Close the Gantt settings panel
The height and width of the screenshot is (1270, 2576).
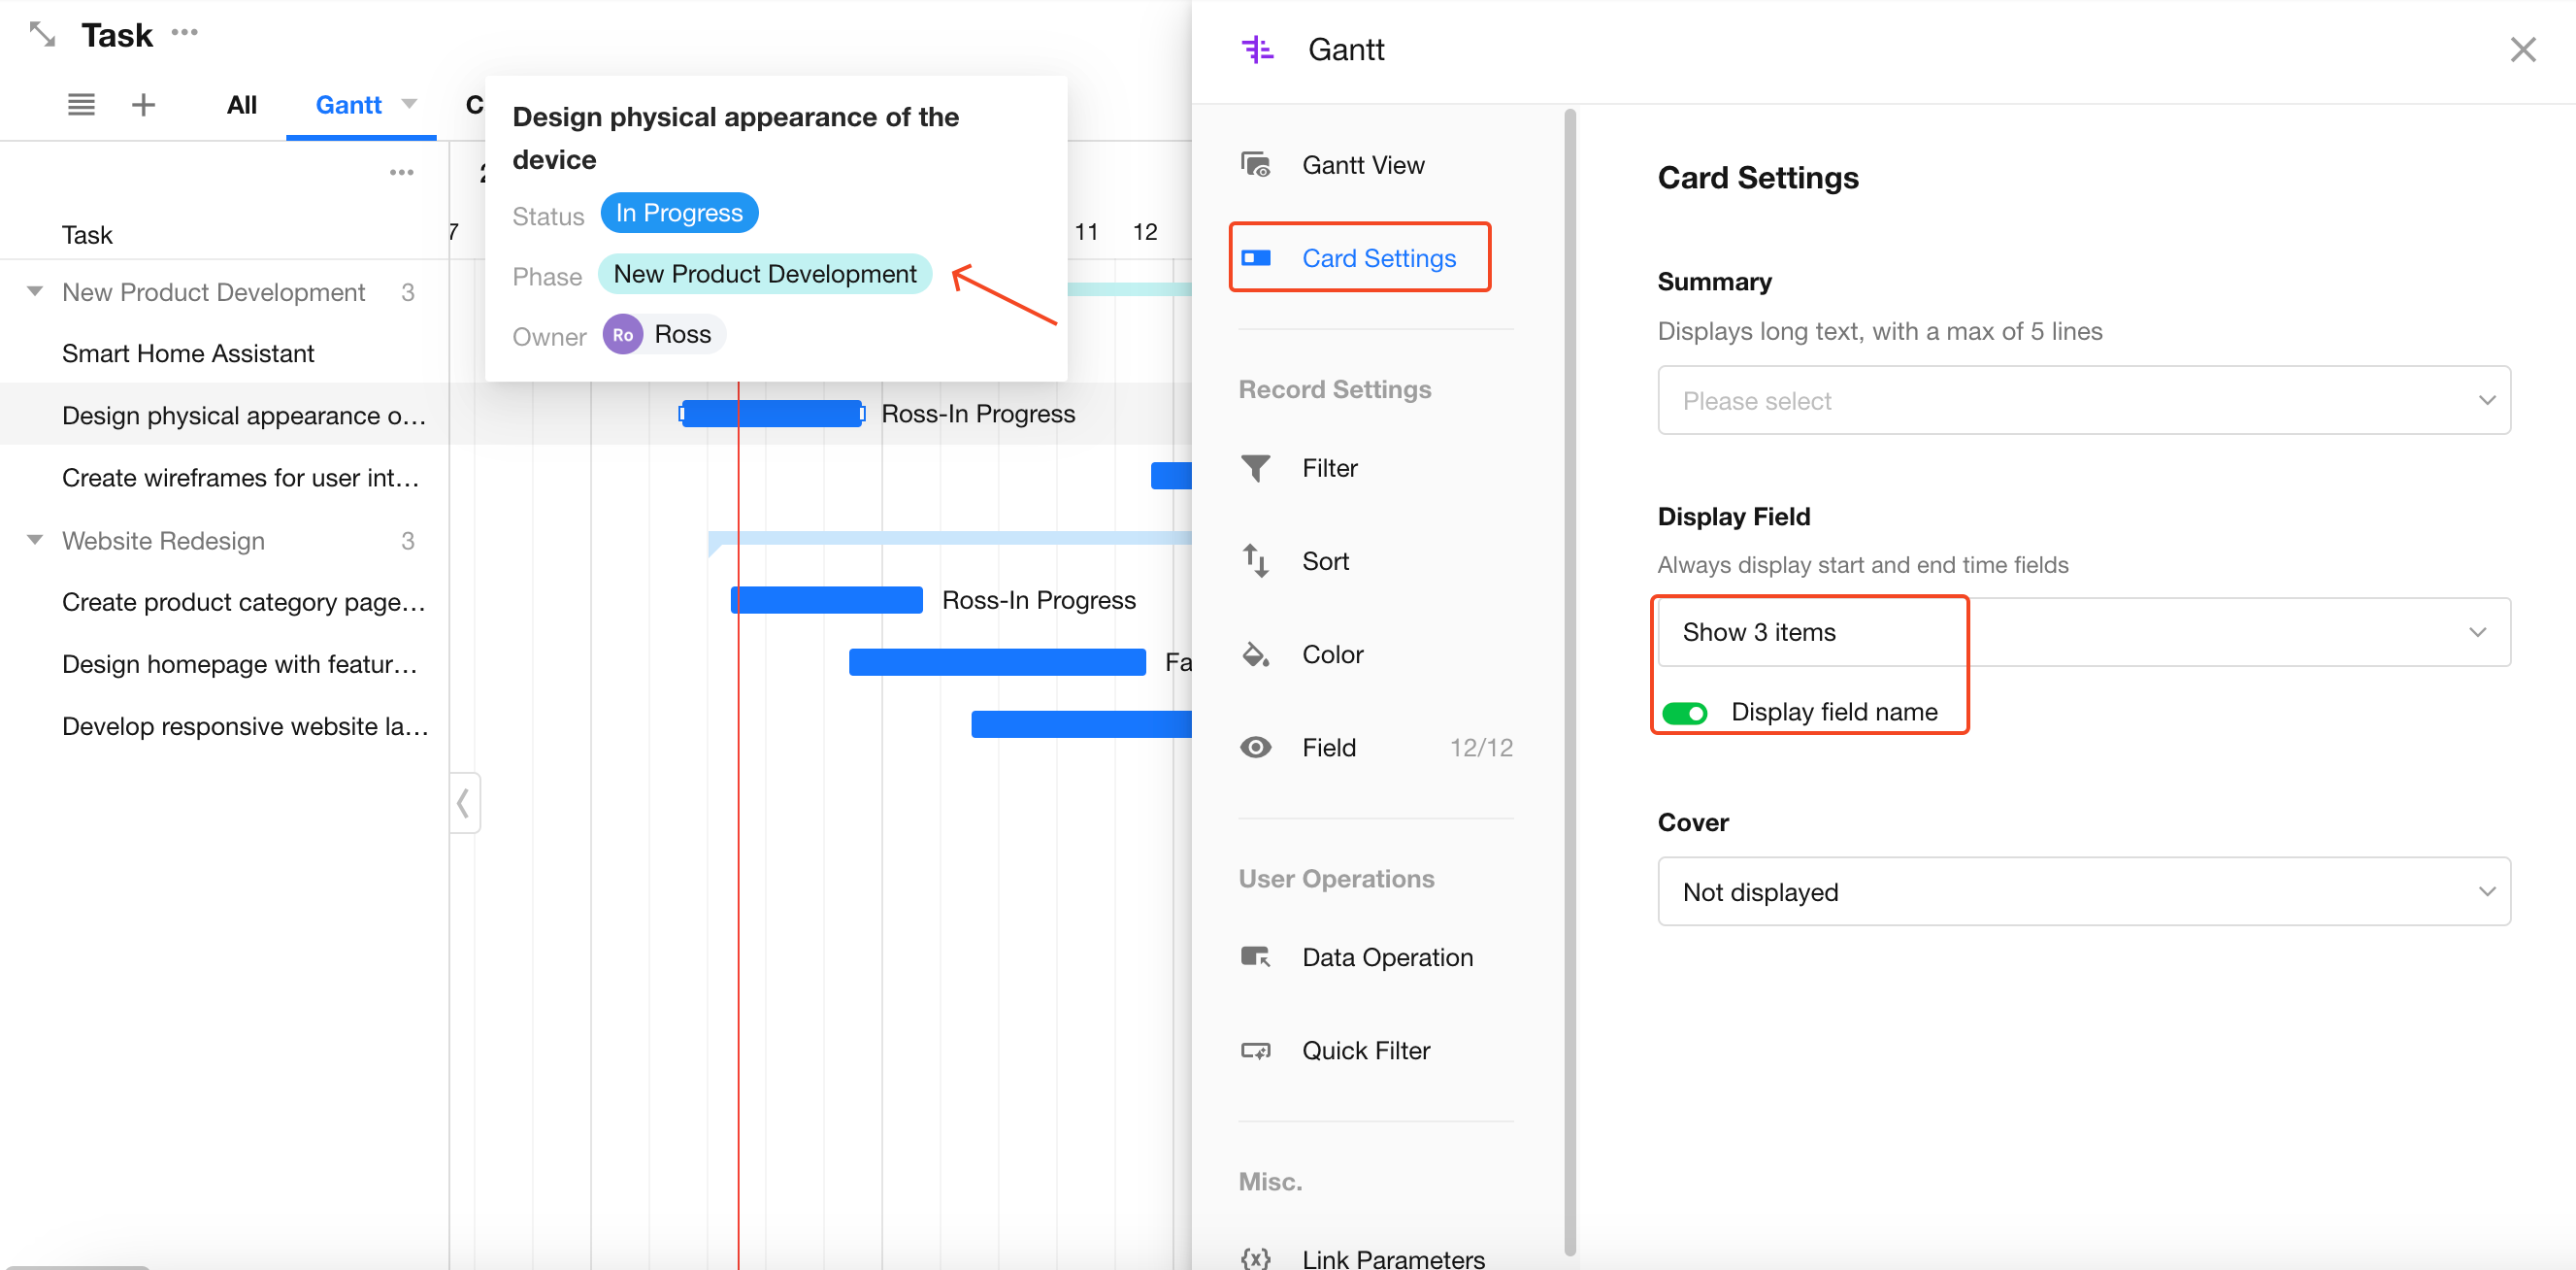[x=2522, y=49]
